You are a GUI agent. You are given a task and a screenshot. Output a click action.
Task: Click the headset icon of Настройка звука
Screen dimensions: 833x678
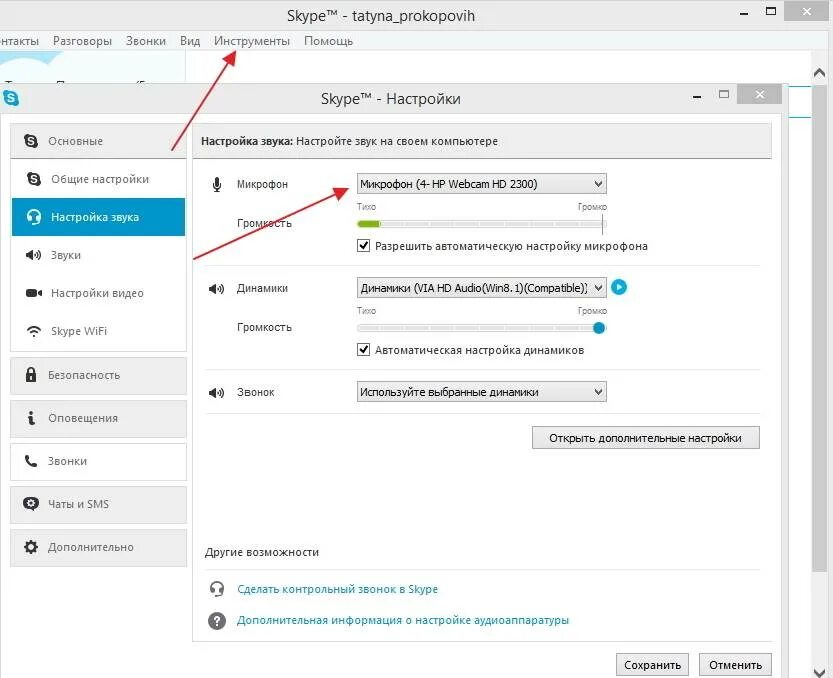[x=34, y=217]
